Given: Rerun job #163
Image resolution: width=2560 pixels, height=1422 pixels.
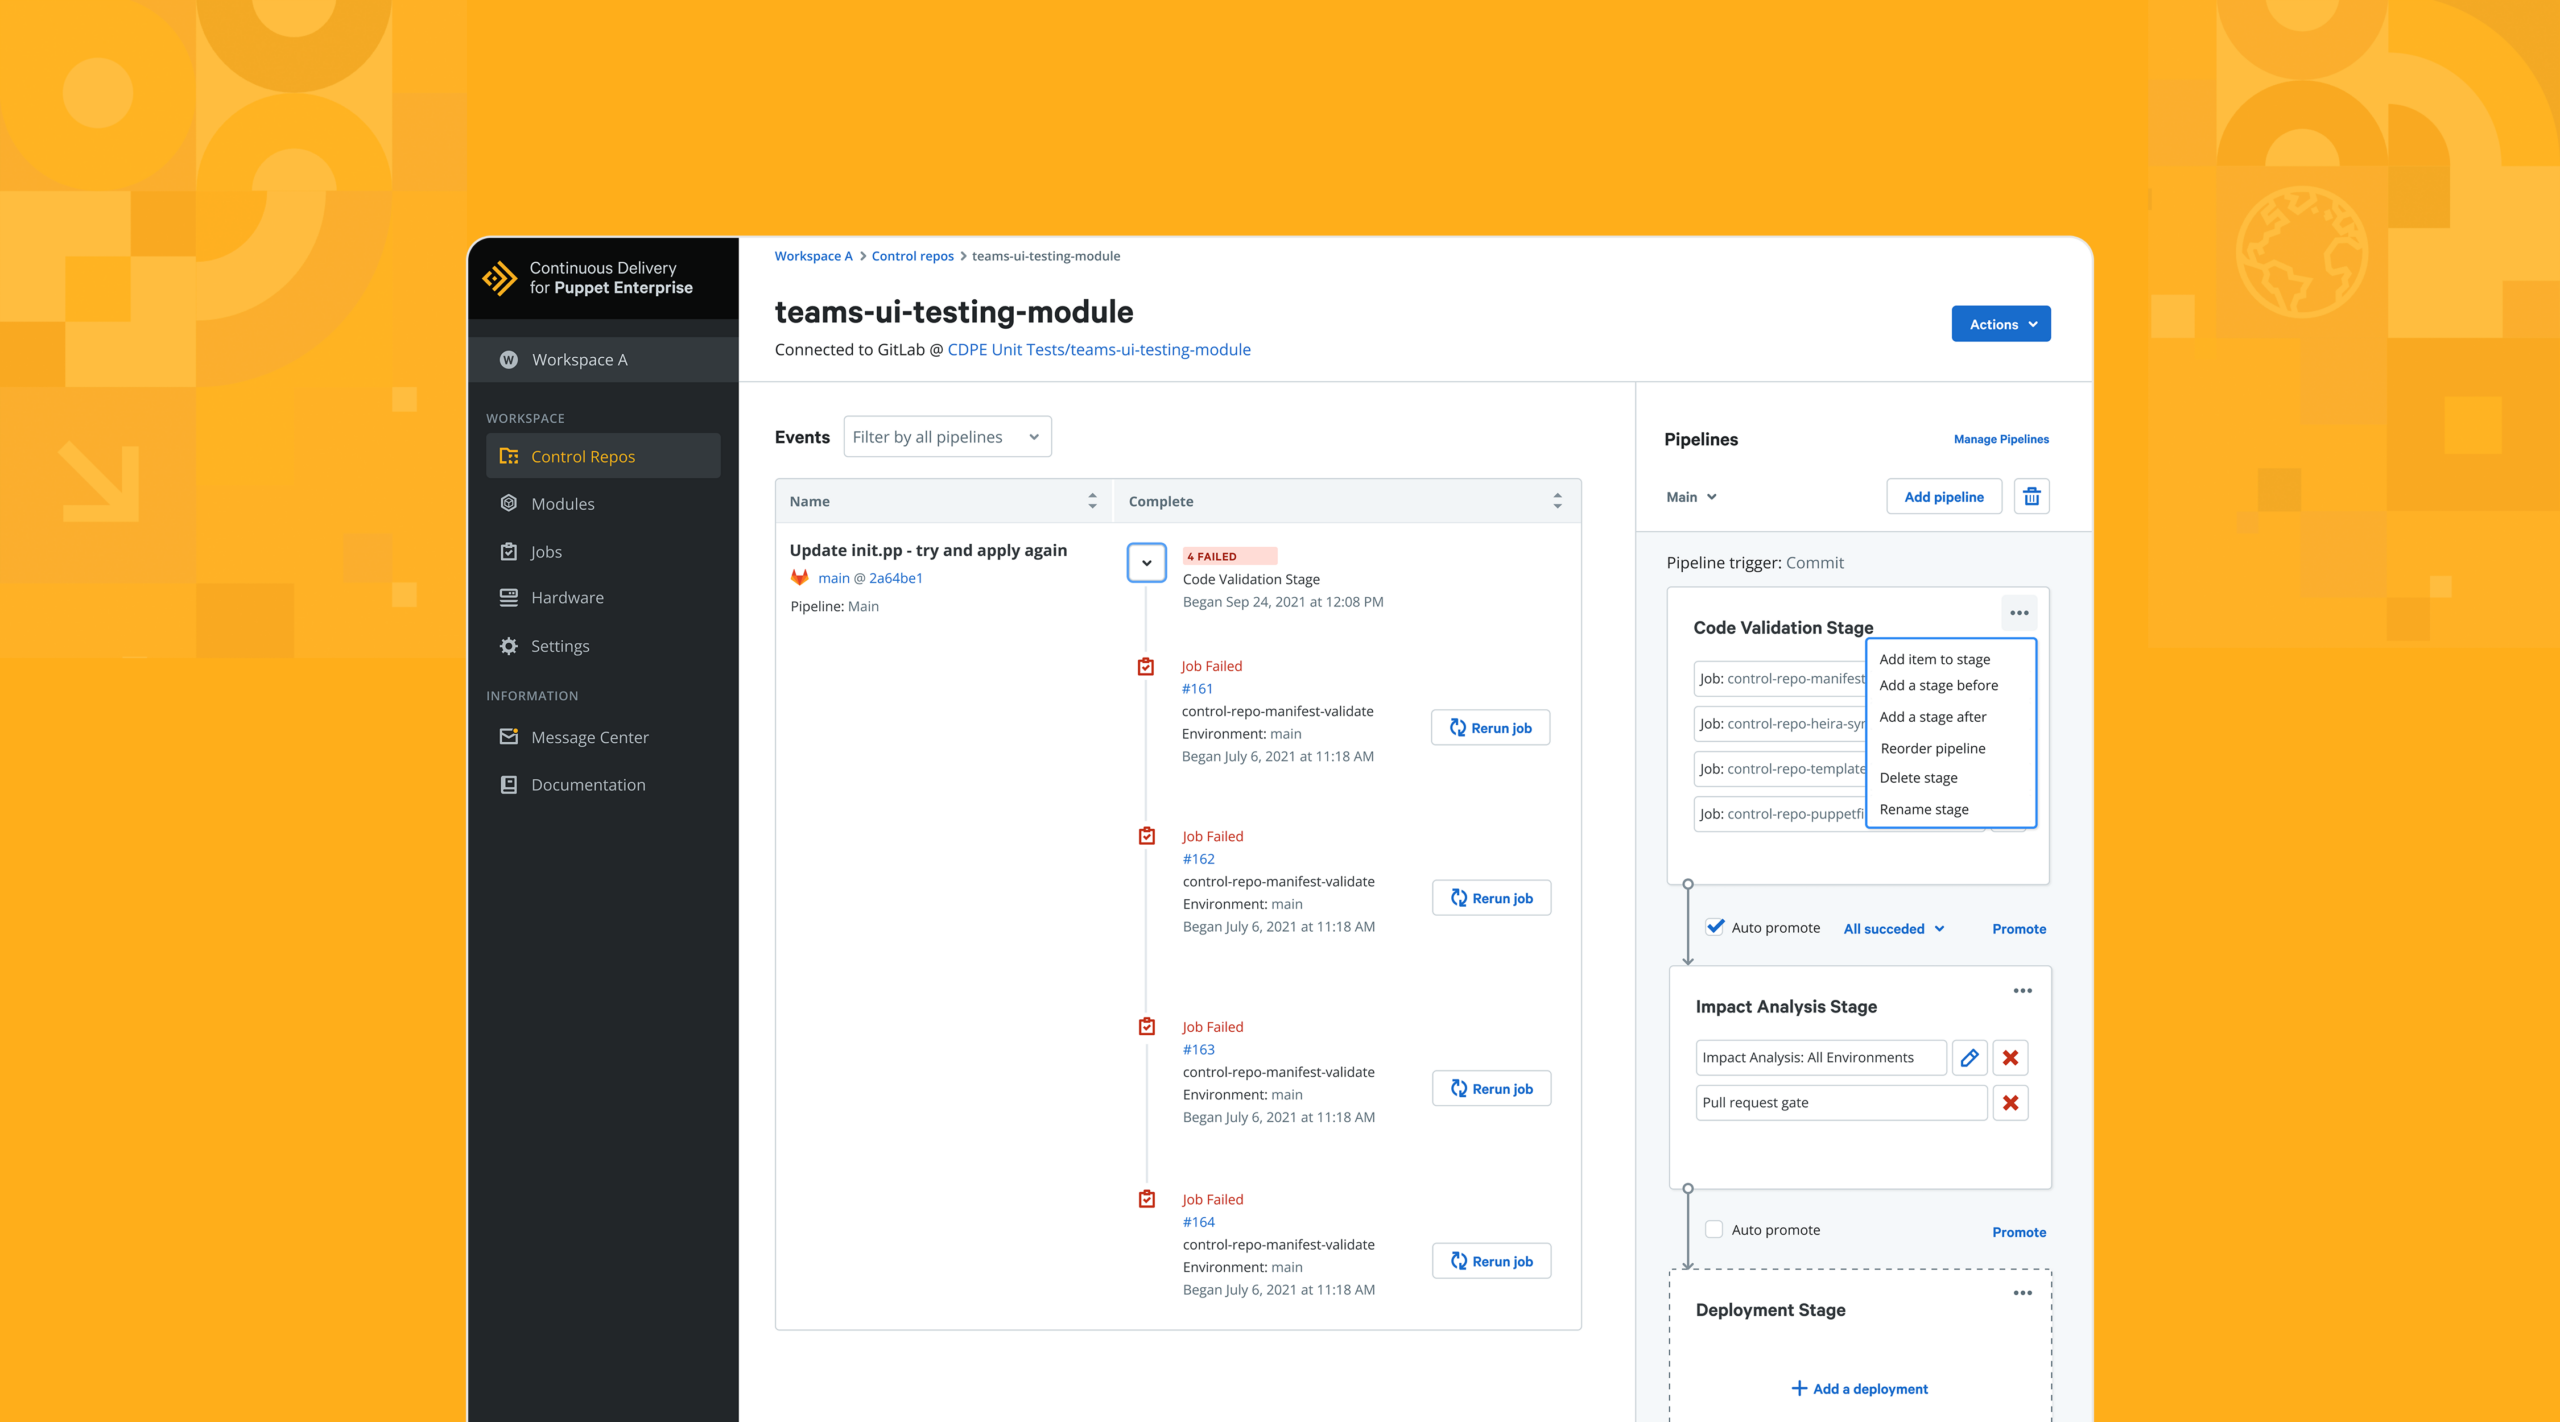Looking at the screenshot, I should (x=1491, y=1088).
